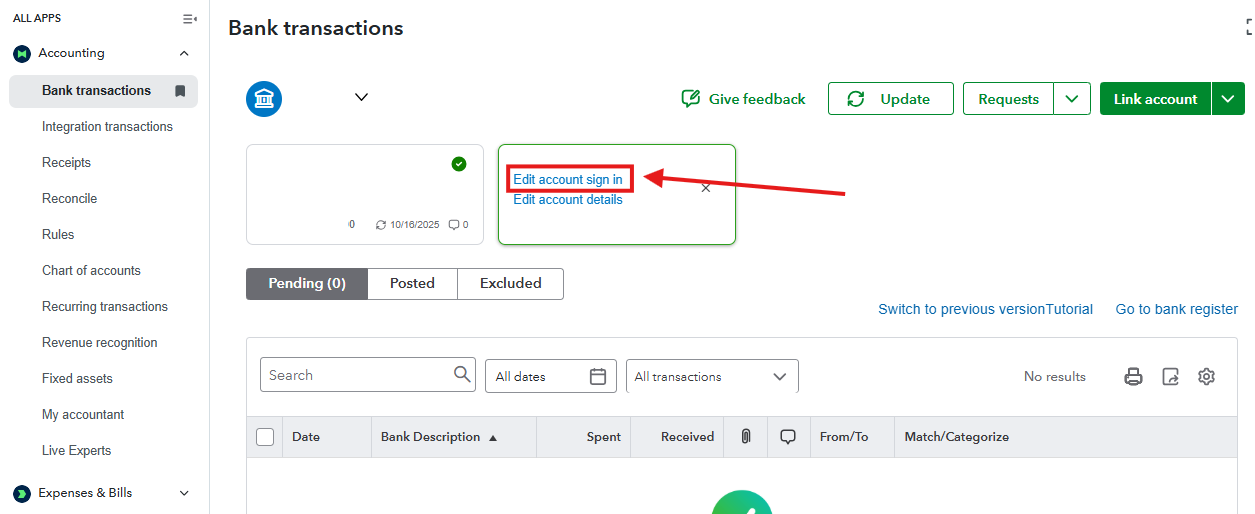
Task: Expand the All transactions filter dropdown
Action: pos(780,377)
